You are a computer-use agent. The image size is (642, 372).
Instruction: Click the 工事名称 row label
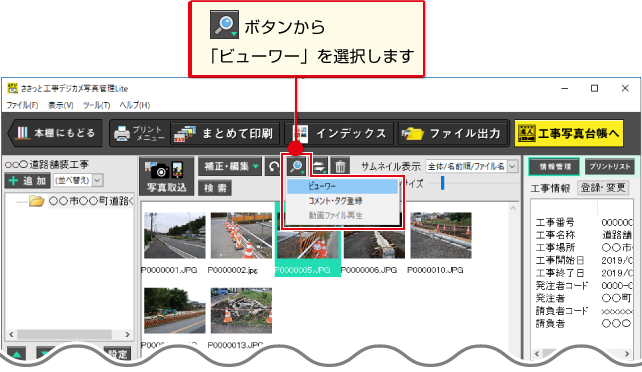tap(555, 235)
